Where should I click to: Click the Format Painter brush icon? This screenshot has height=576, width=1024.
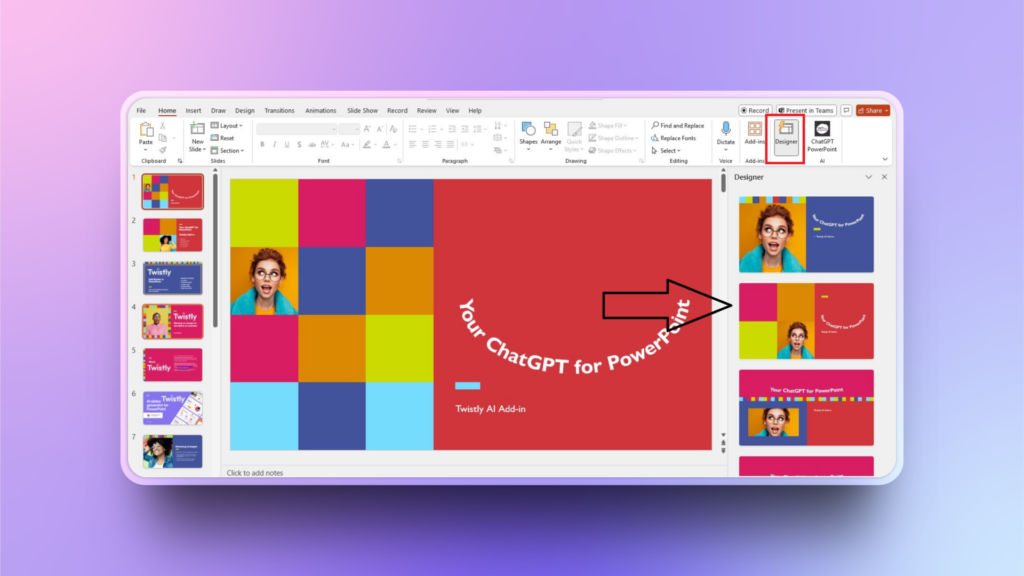coord(163,150)
